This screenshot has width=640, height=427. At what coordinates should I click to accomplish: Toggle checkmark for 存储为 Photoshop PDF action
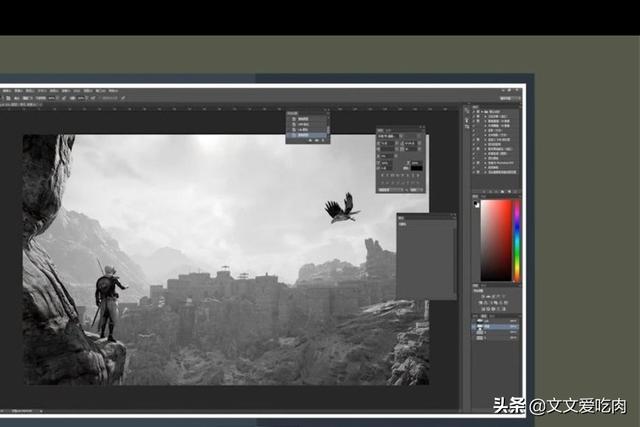point(474,163)
